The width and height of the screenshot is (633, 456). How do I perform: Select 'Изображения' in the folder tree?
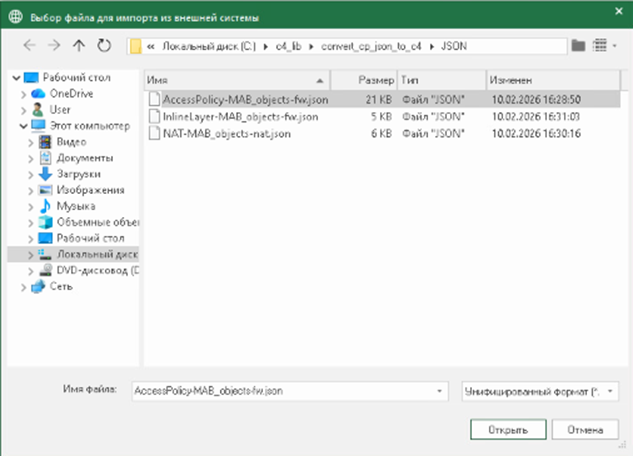coord(90,190)
